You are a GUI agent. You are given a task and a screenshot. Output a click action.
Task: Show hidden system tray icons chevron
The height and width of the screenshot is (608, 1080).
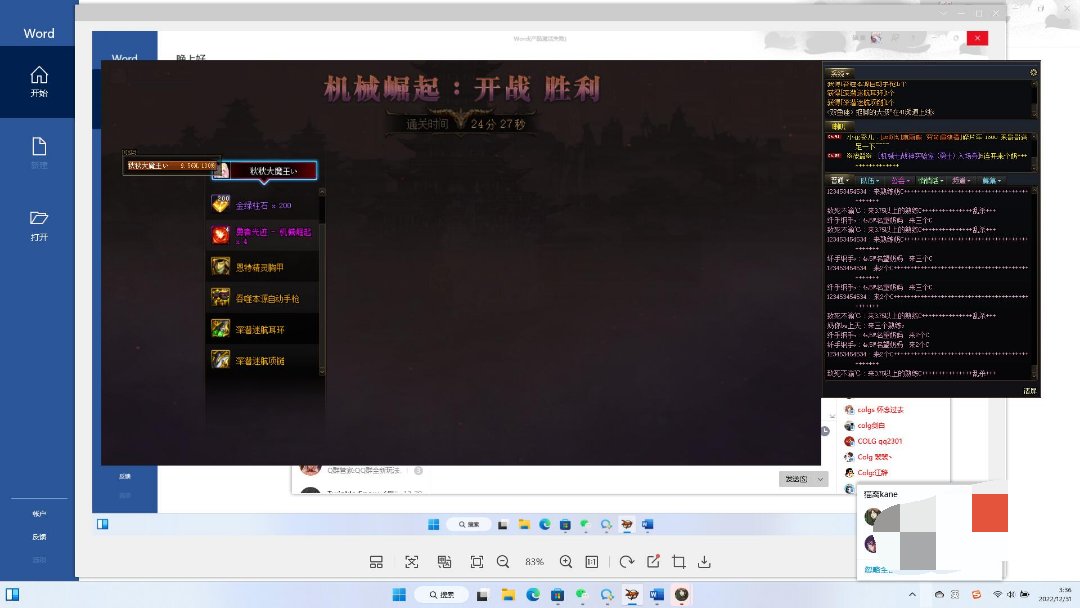pyautogui.click(x=912, y=595)
